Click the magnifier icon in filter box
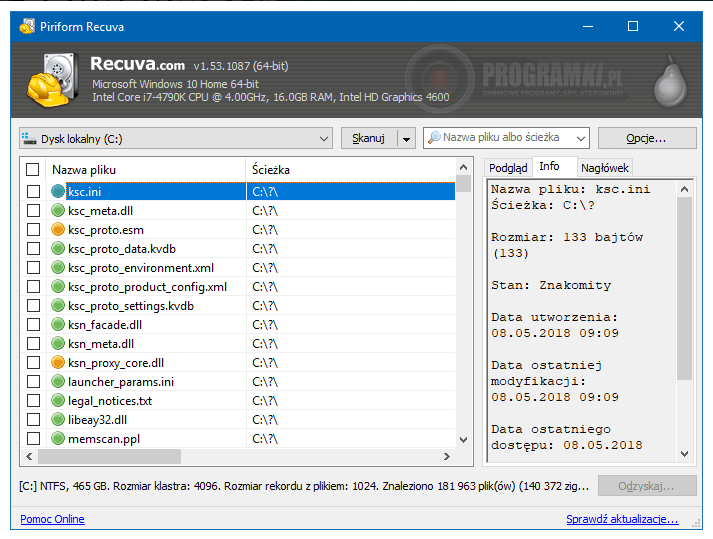Viewport: 713px width, 539px height. (x=434, y=137)
